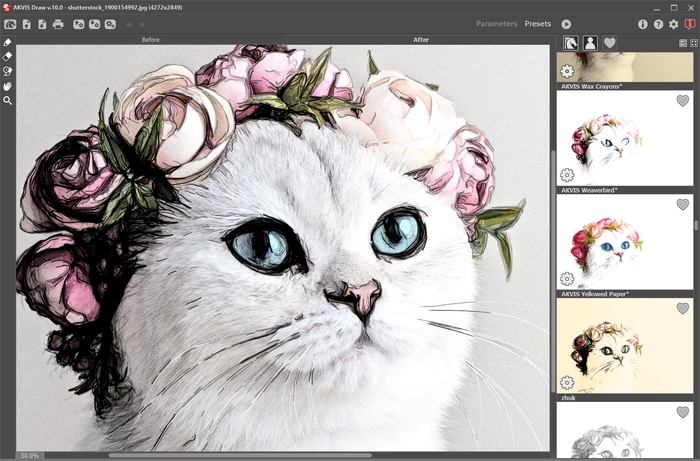Run processing with the play button

[x=566, y=24]
